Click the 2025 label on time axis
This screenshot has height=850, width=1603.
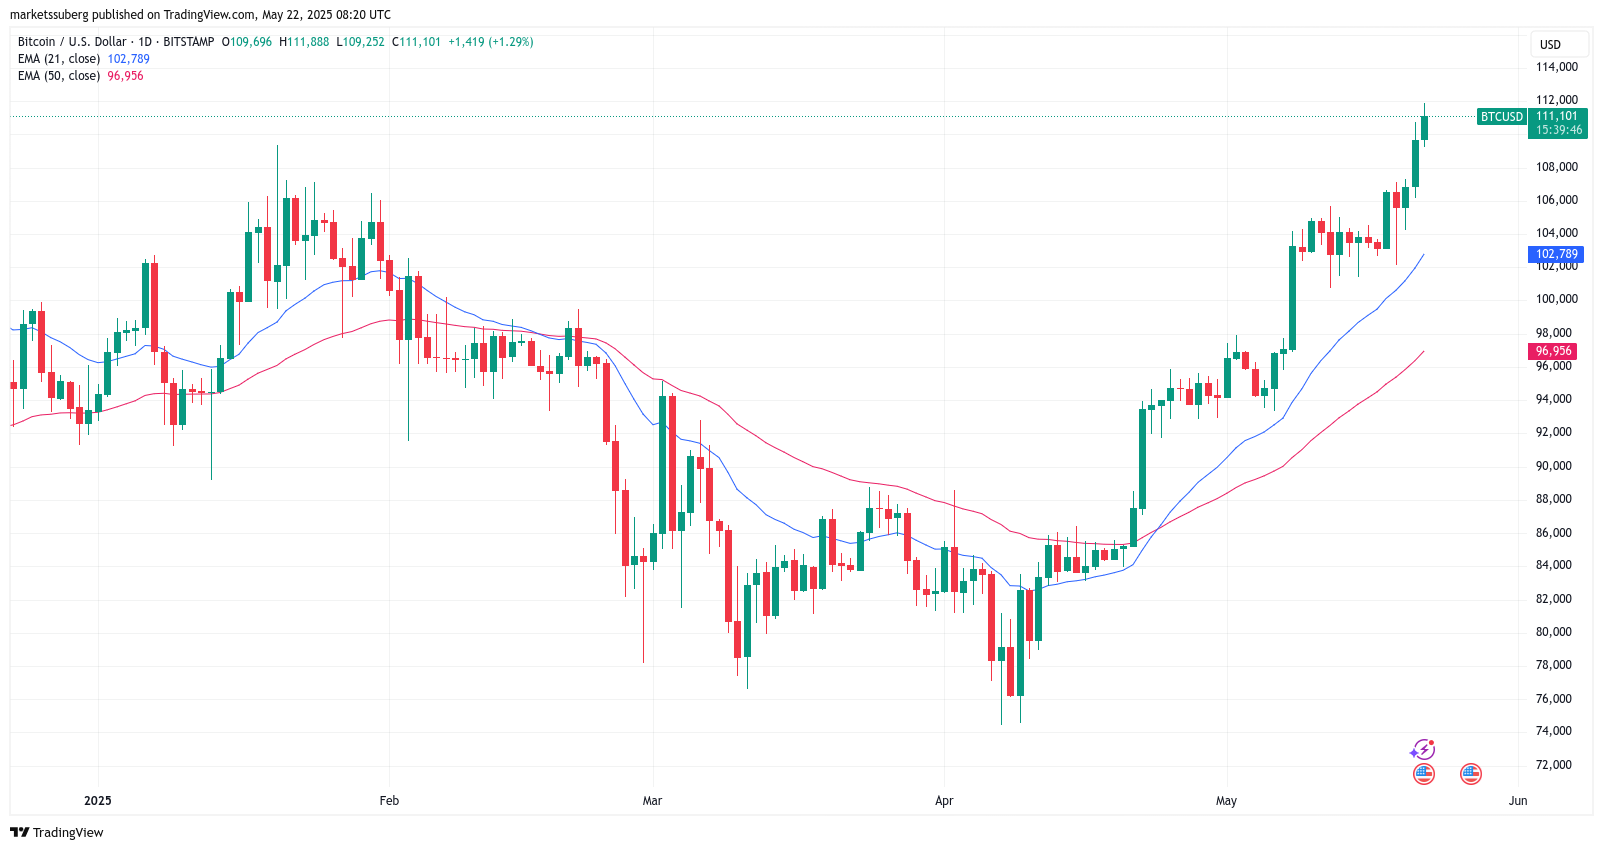[x=98, y=800]
